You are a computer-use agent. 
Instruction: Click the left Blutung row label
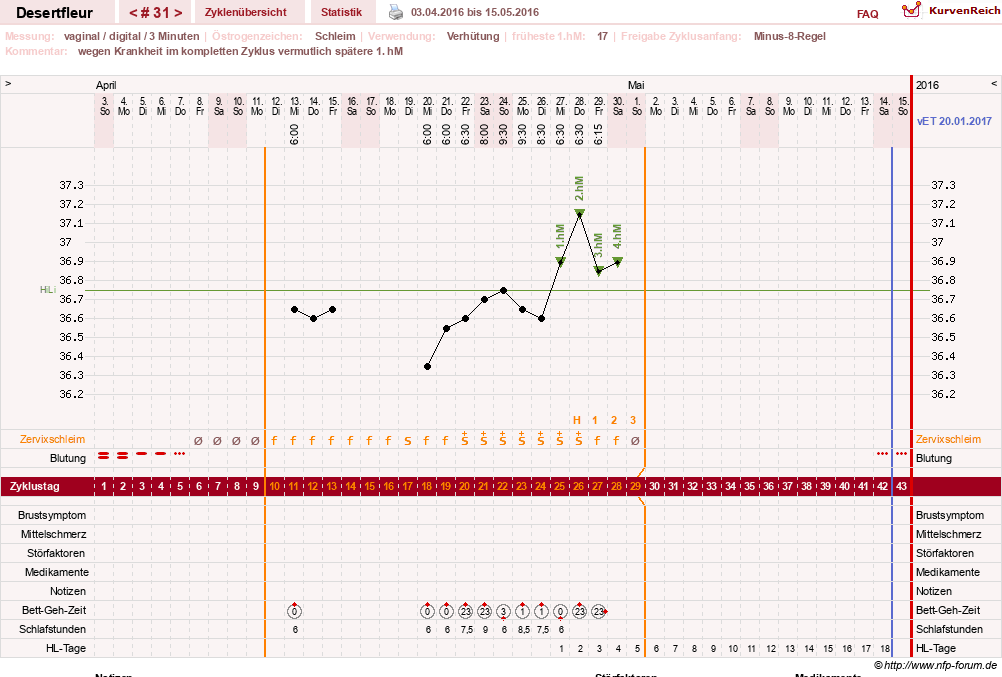(68, 458)
